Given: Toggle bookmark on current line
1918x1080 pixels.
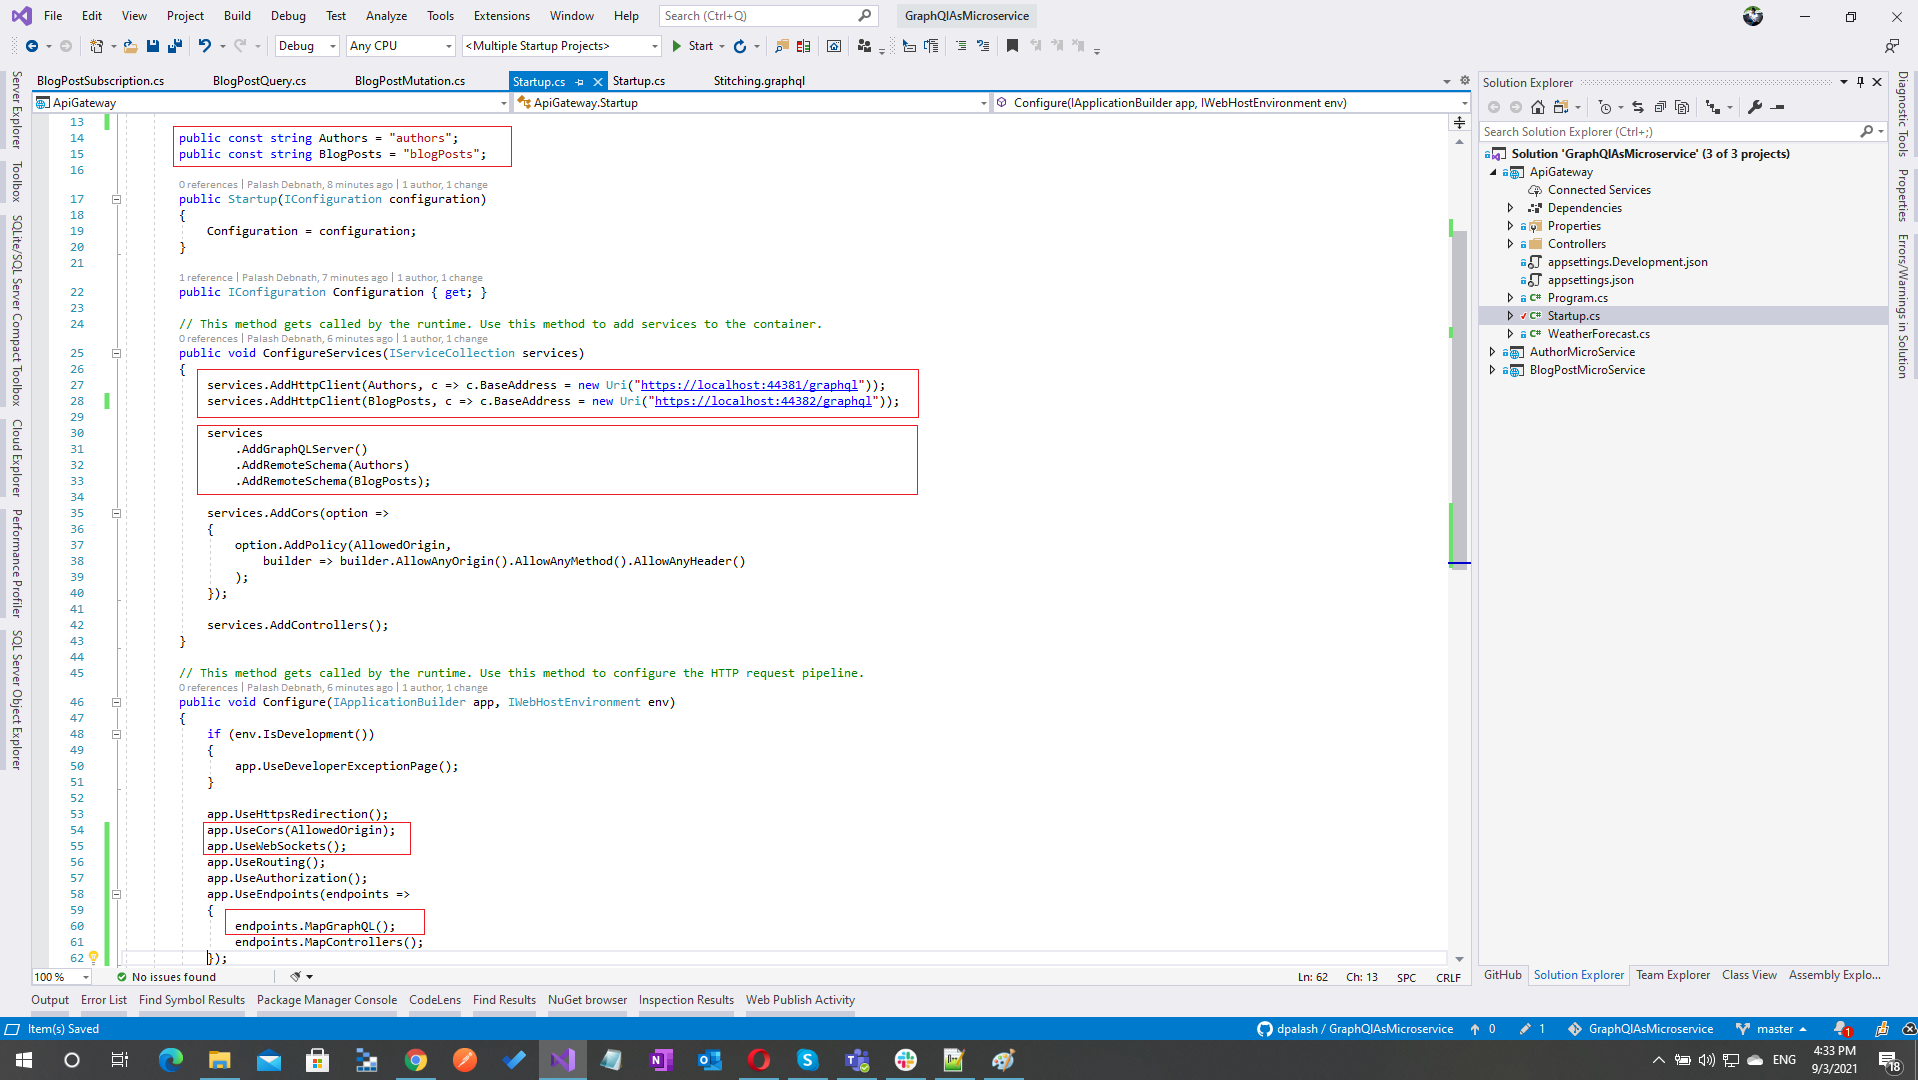Looking at the screenshot, I should 1012,46.
